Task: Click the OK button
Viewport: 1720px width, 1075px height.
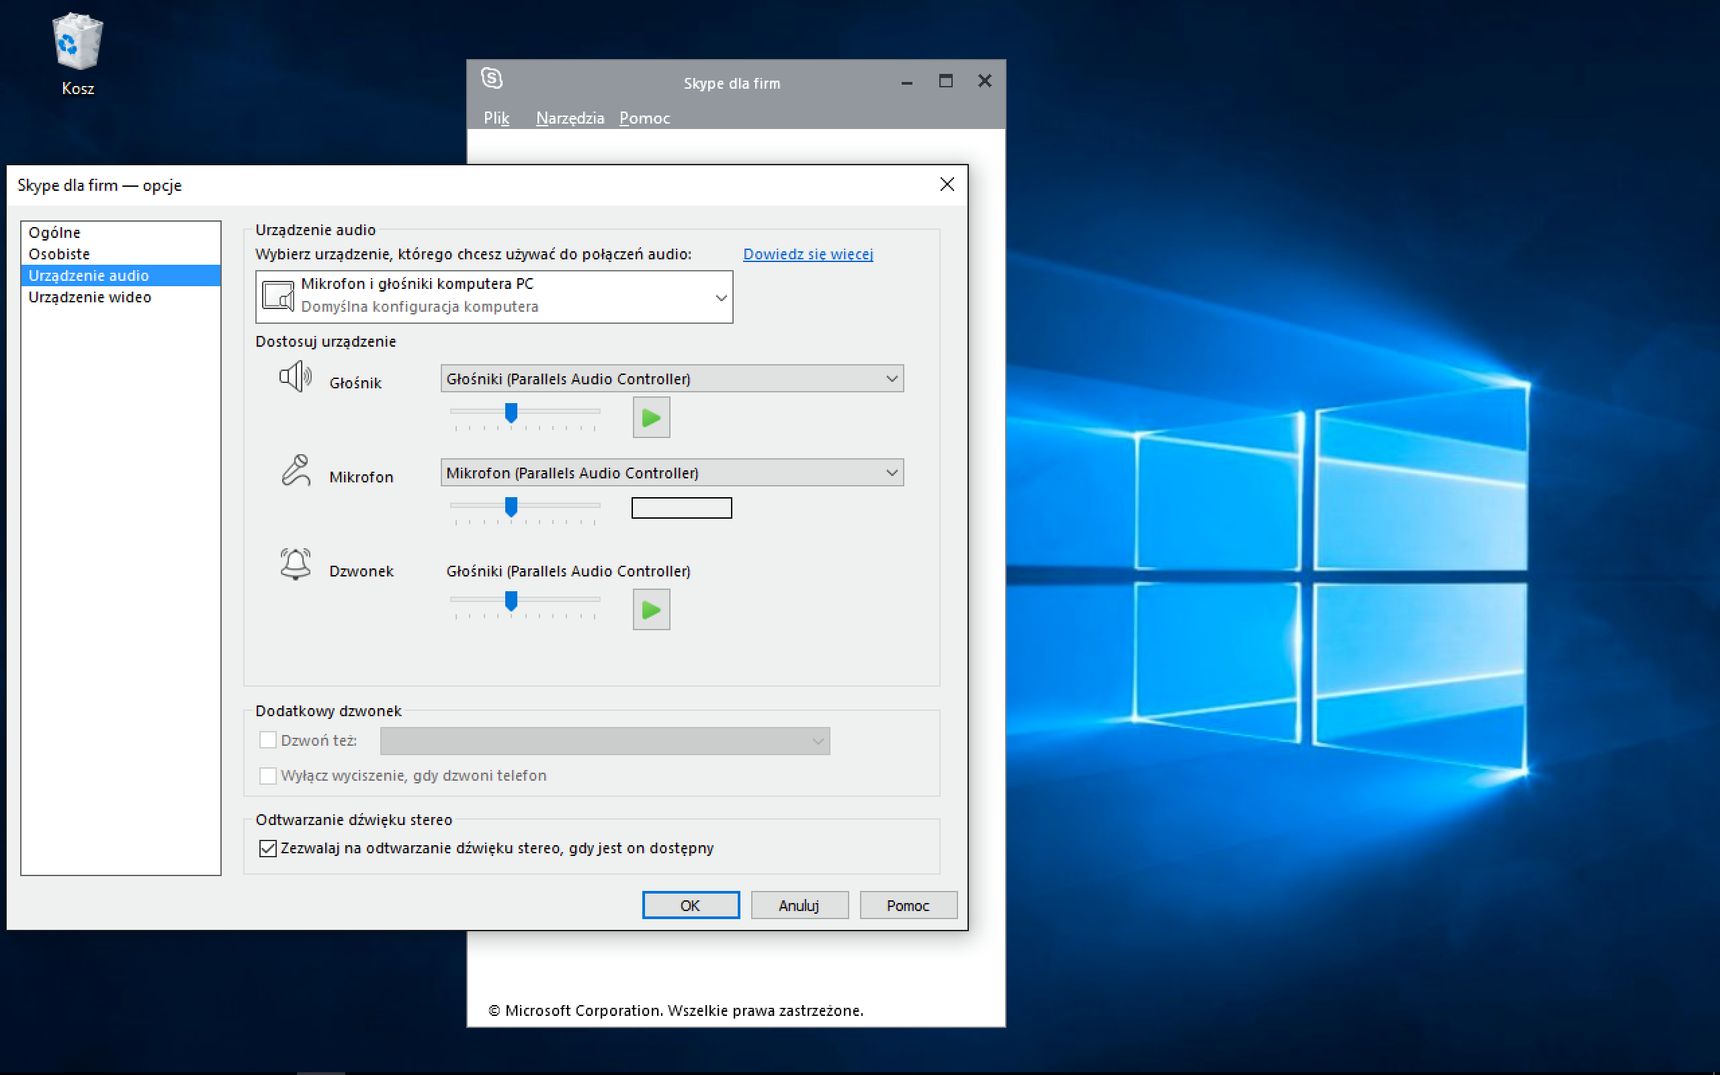Action: click(691, 905)
